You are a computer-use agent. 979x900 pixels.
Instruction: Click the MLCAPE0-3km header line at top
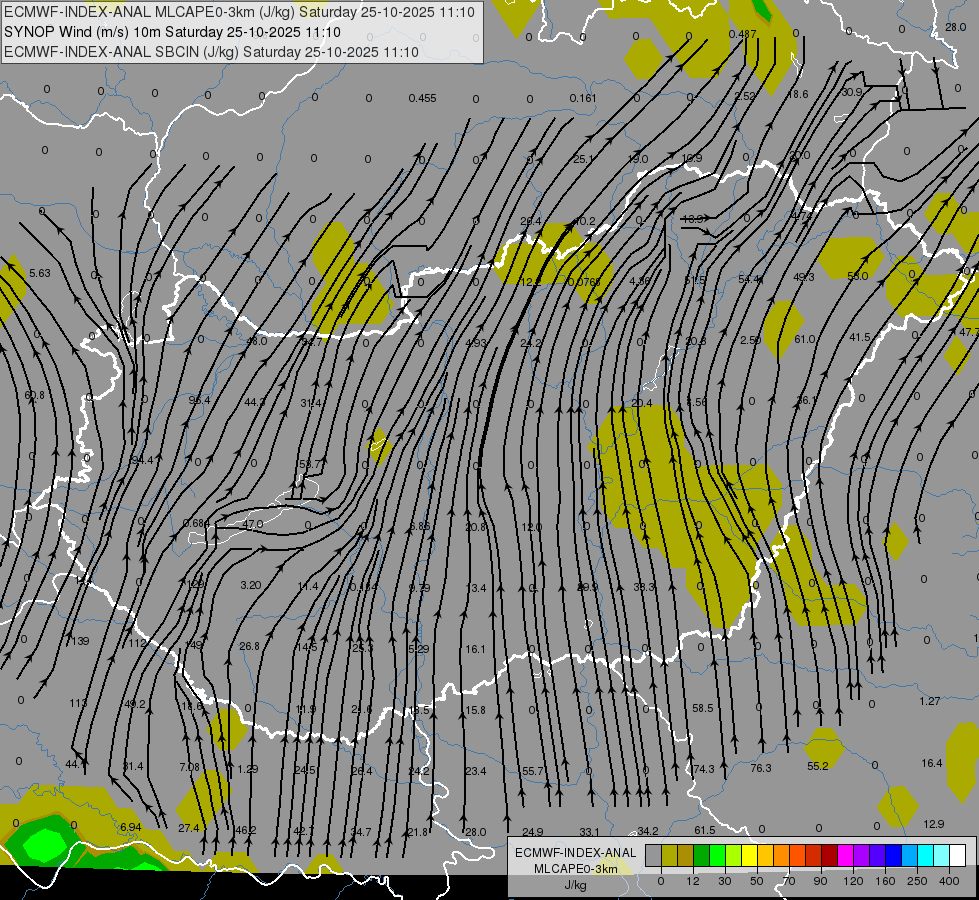[240, 12]
